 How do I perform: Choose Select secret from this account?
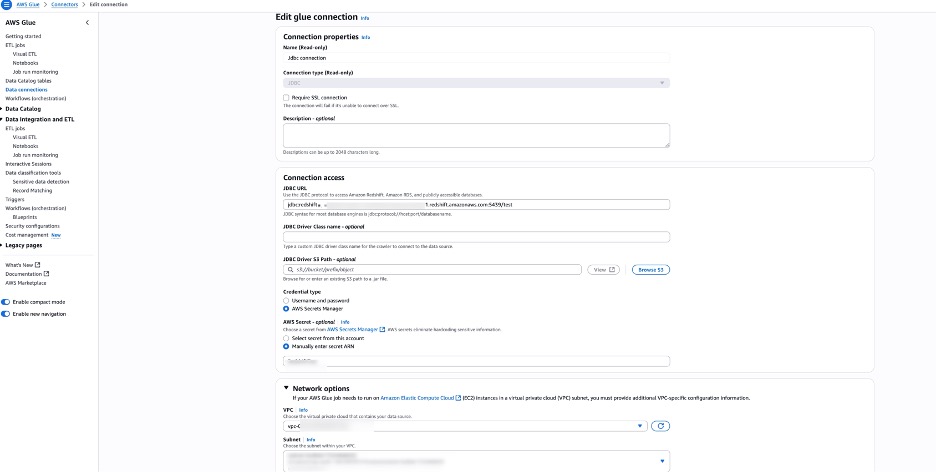tap(287, 338)
